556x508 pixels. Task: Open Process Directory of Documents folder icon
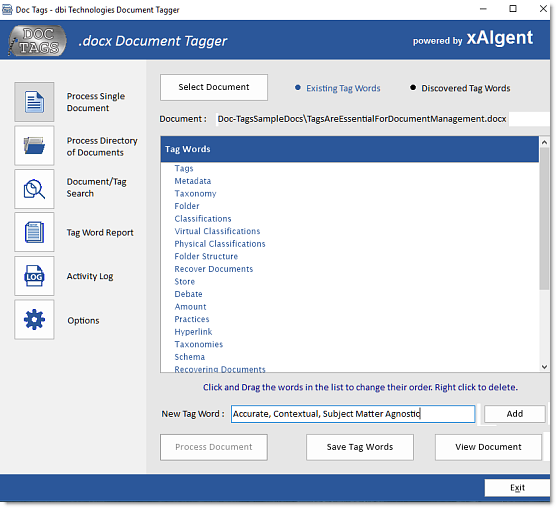click(34, 146)
